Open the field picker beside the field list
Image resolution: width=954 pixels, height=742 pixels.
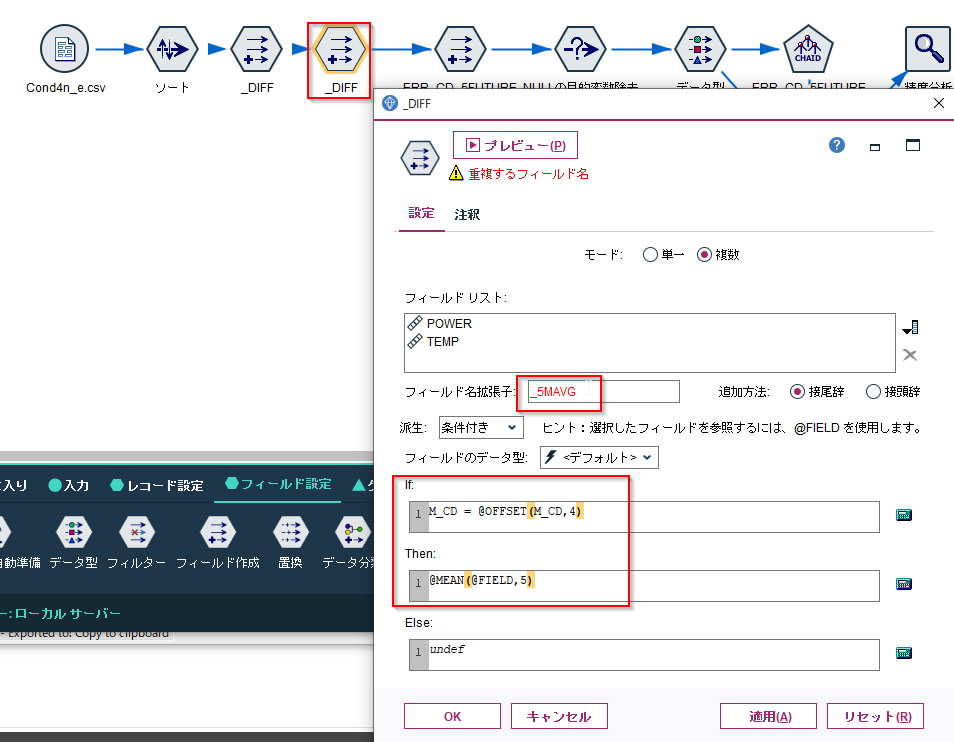tap(909, 325)
